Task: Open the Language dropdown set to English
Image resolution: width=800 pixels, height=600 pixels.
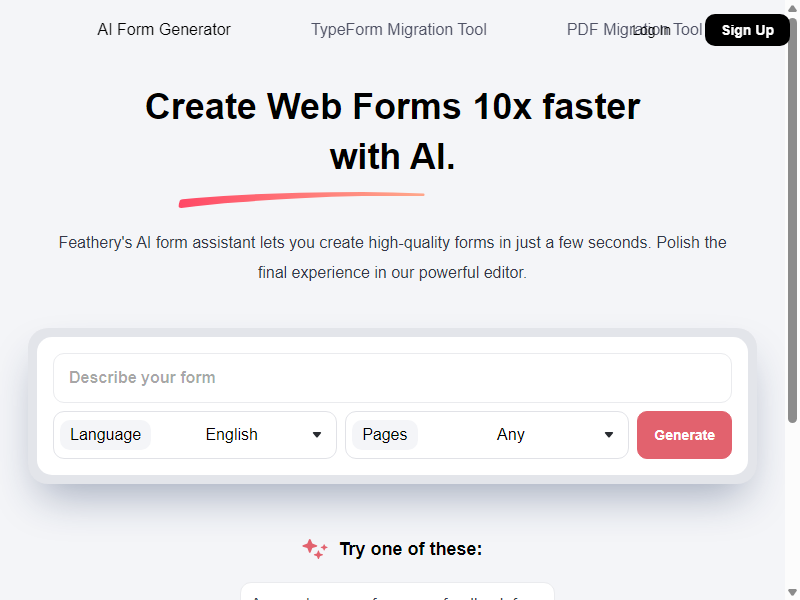Action: coord(195,435)
